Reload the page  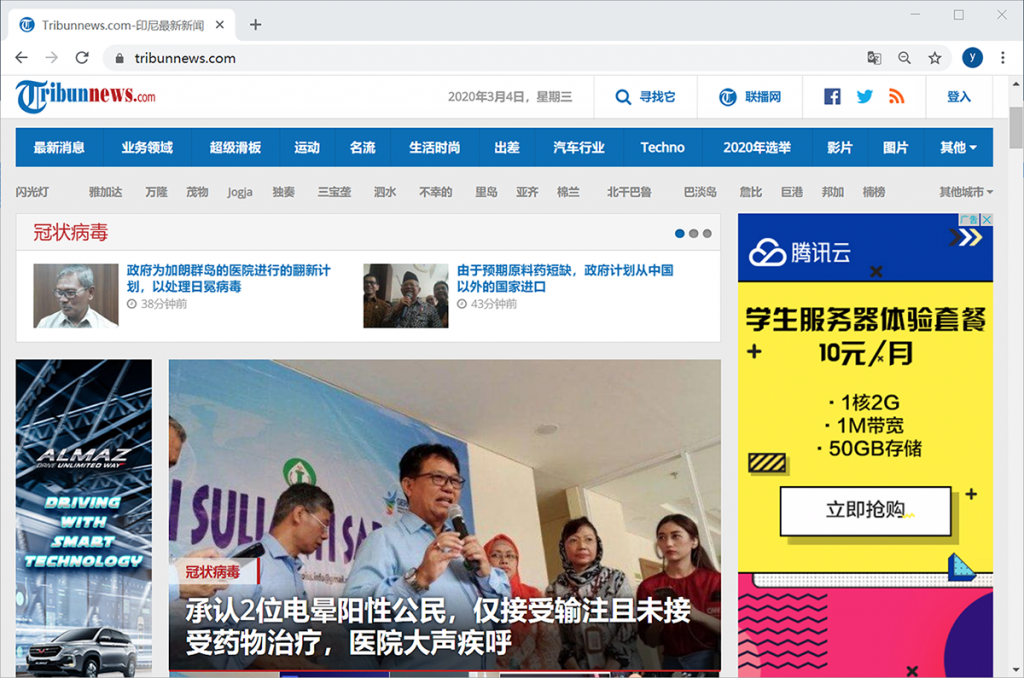(x=82, y=58)
